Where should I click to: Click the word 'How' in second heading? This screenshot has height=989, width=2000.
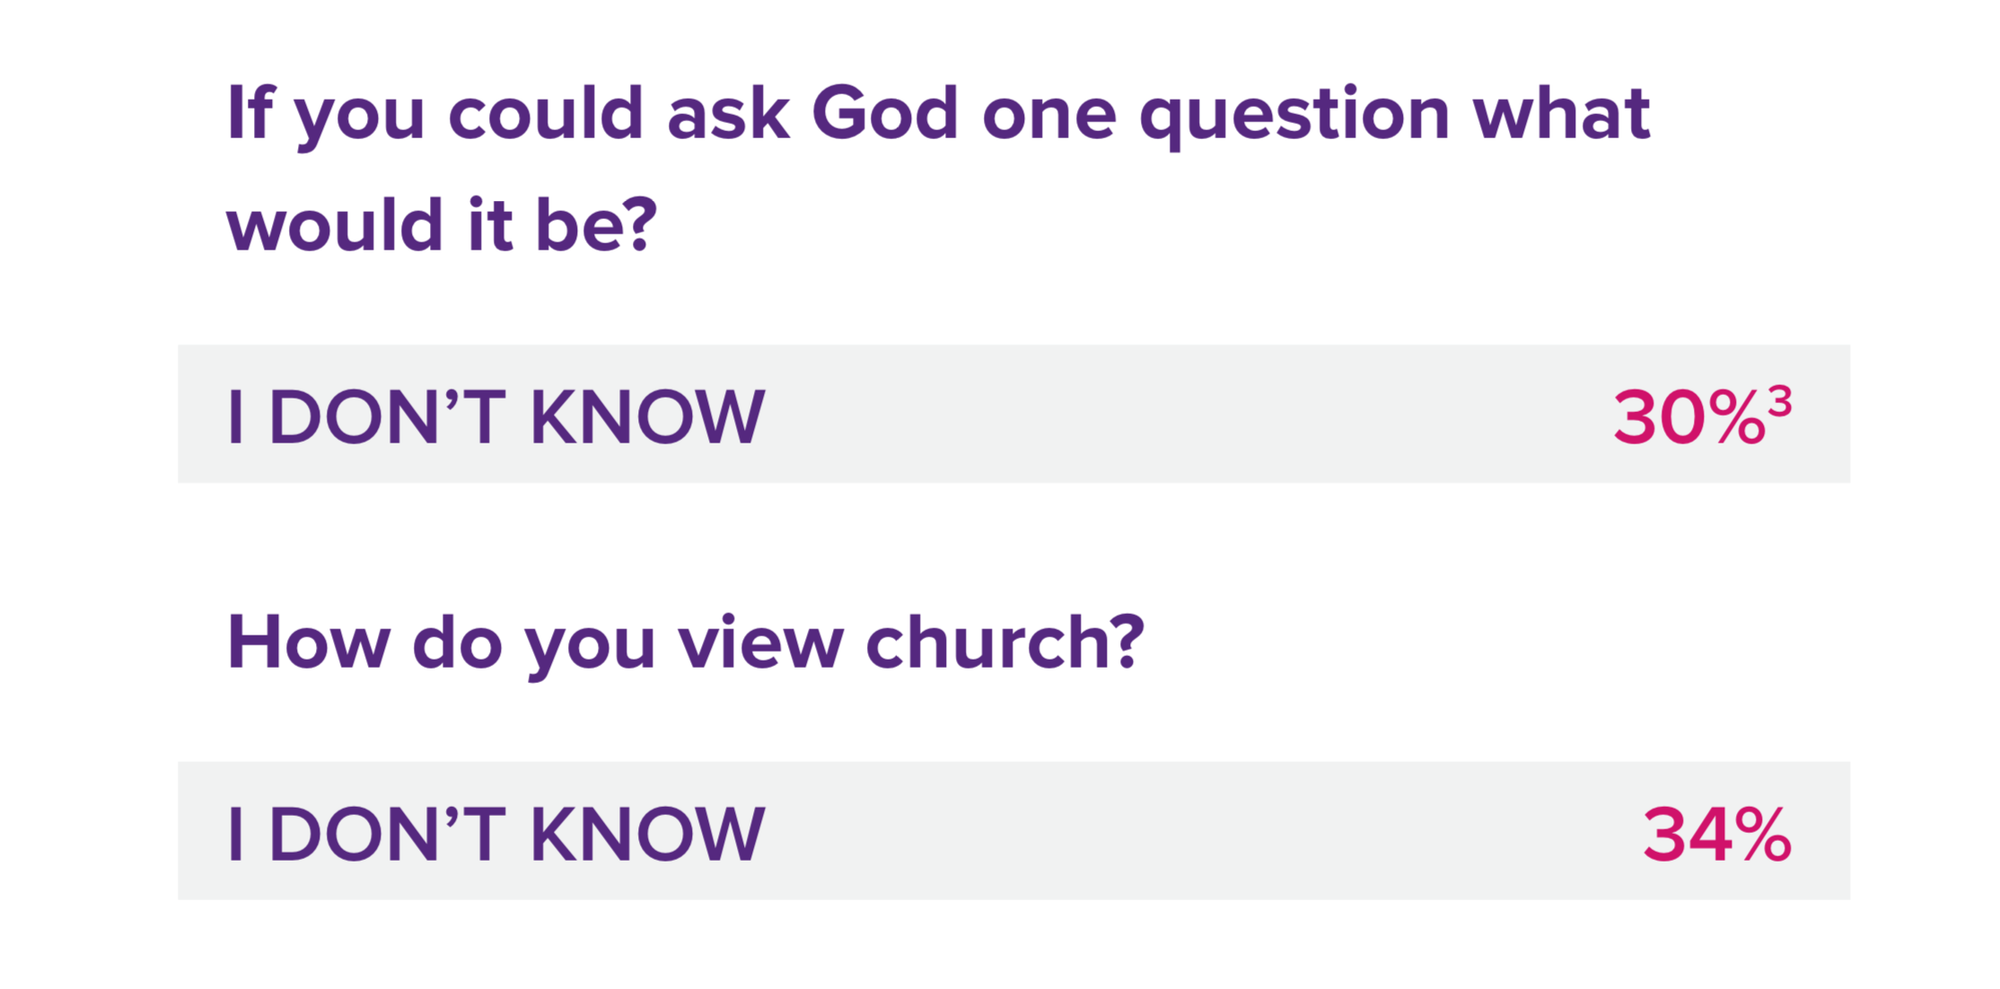coord(308,643)
